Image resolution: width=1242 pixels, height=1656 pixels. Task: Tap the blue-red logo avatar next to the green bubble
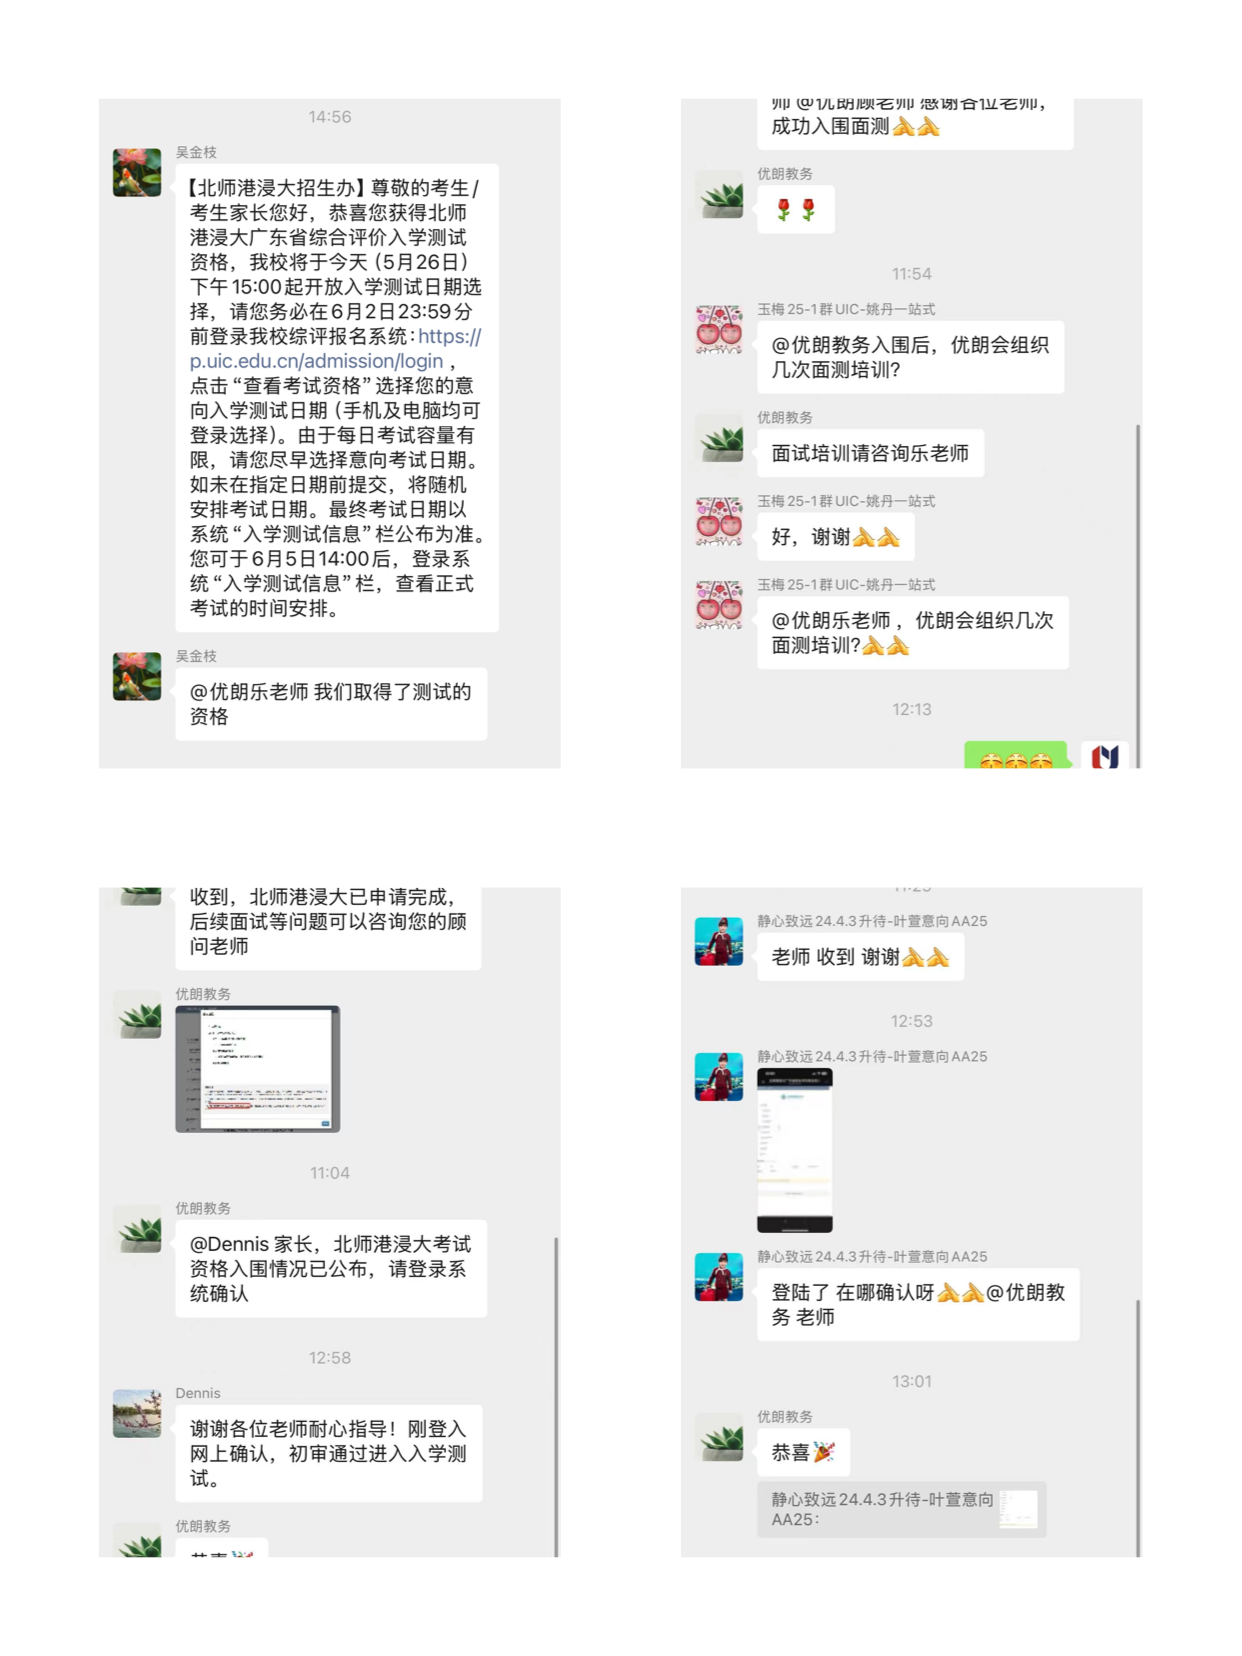(1105, 755)
